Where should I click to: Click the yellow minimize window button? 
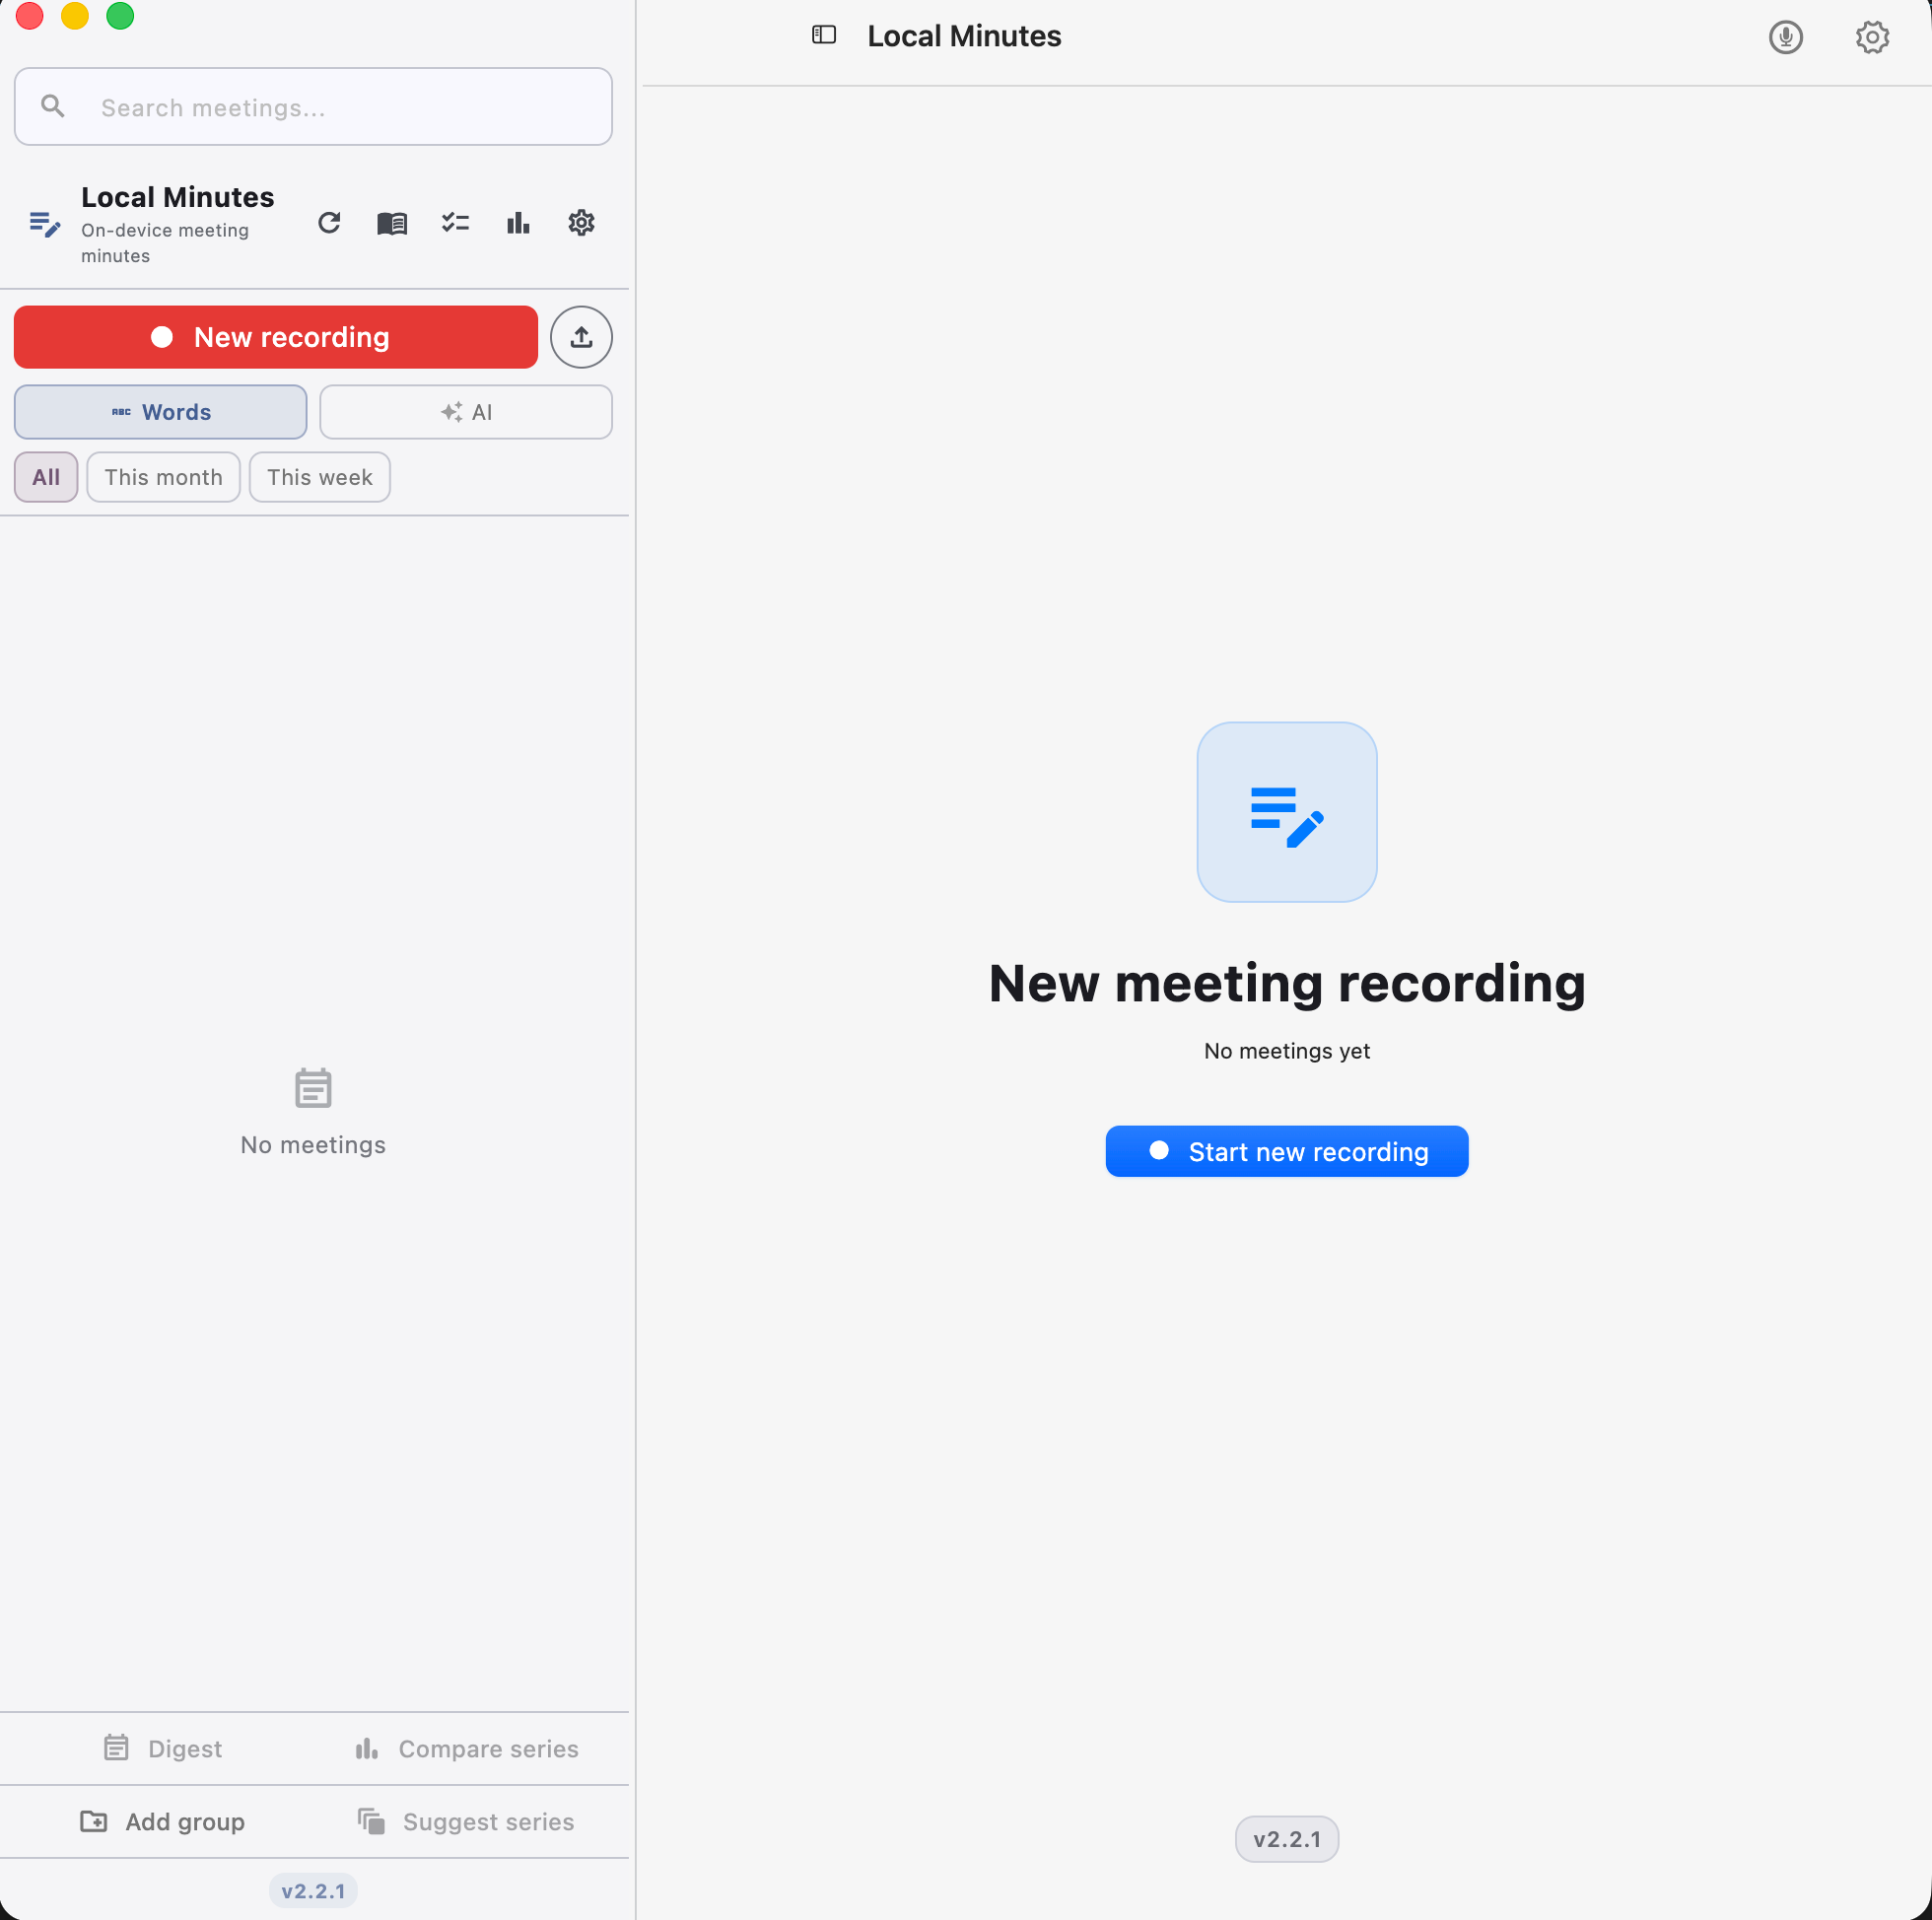pos(75,16)
